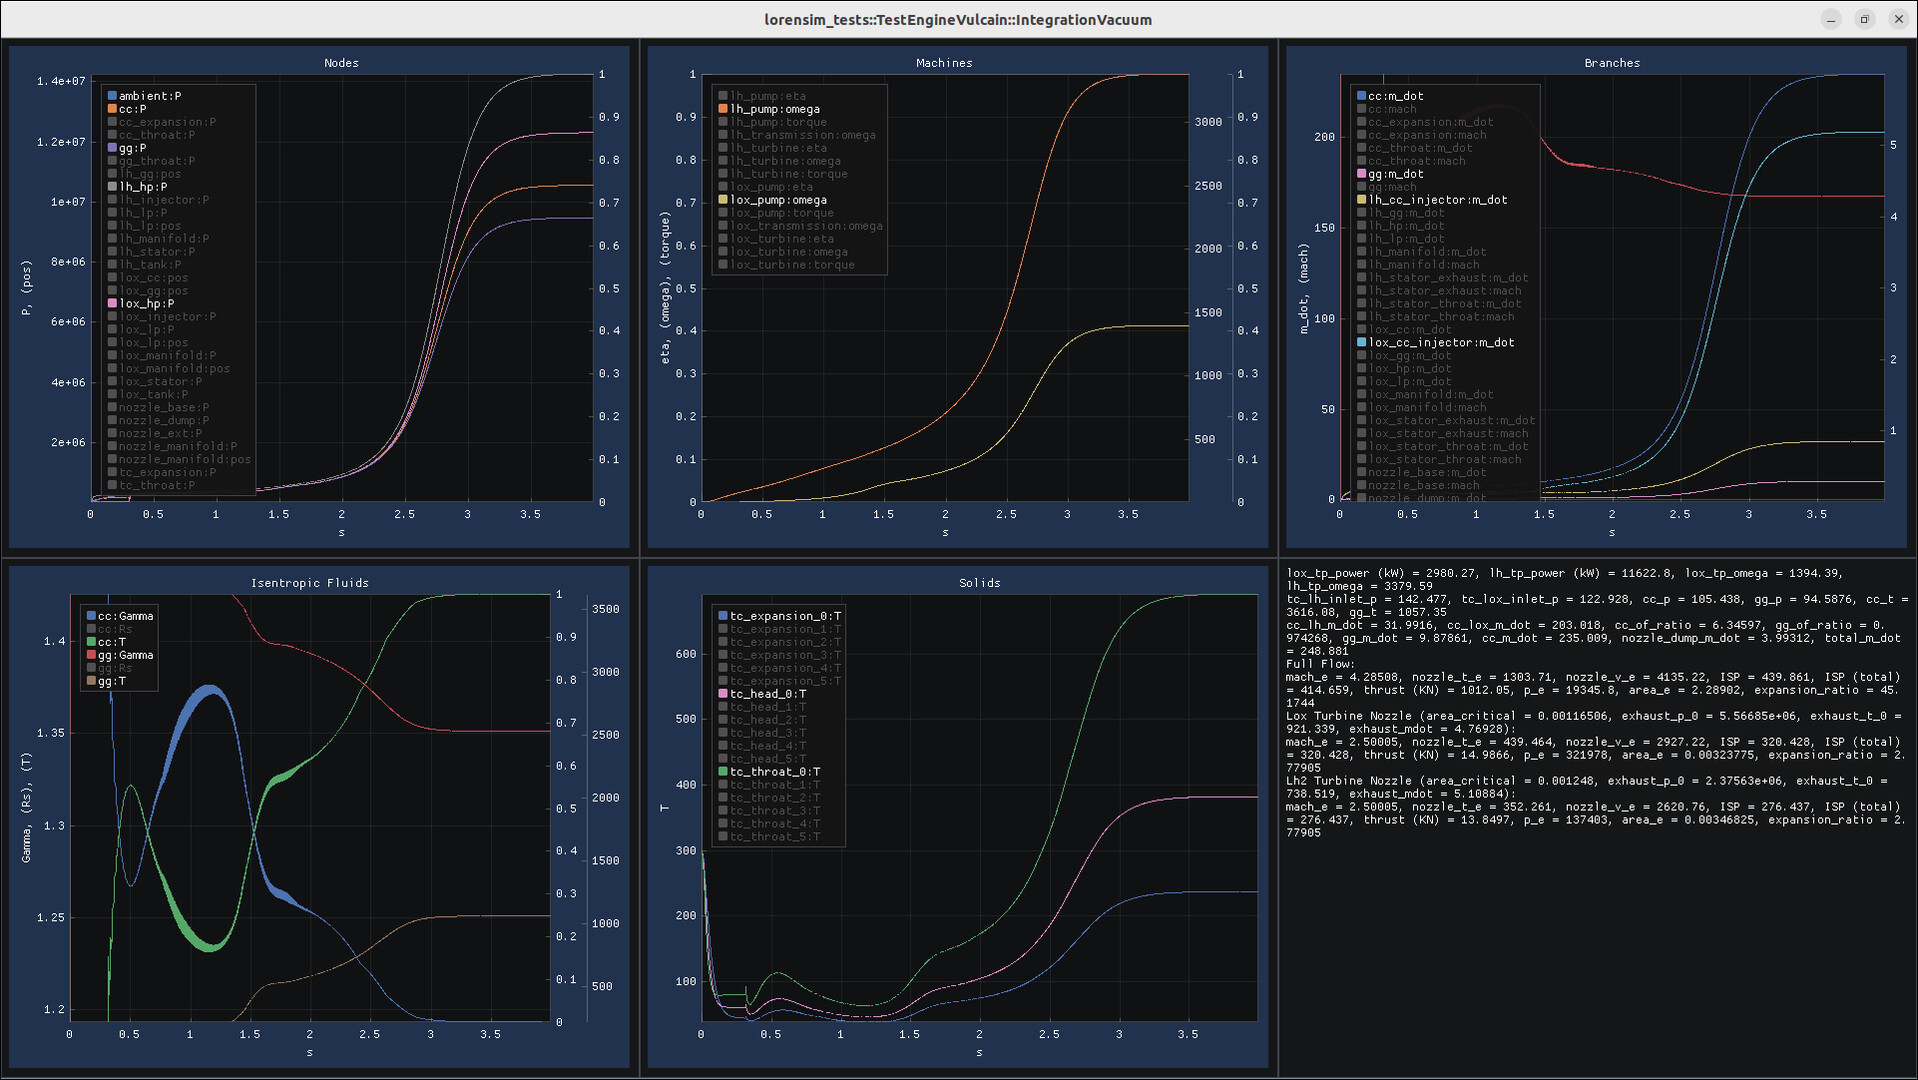Click the lox_pump:omega yellow legend swatch
Image resolution: width=1918 pixels, height=1080 pixels.
pos(723,200)
